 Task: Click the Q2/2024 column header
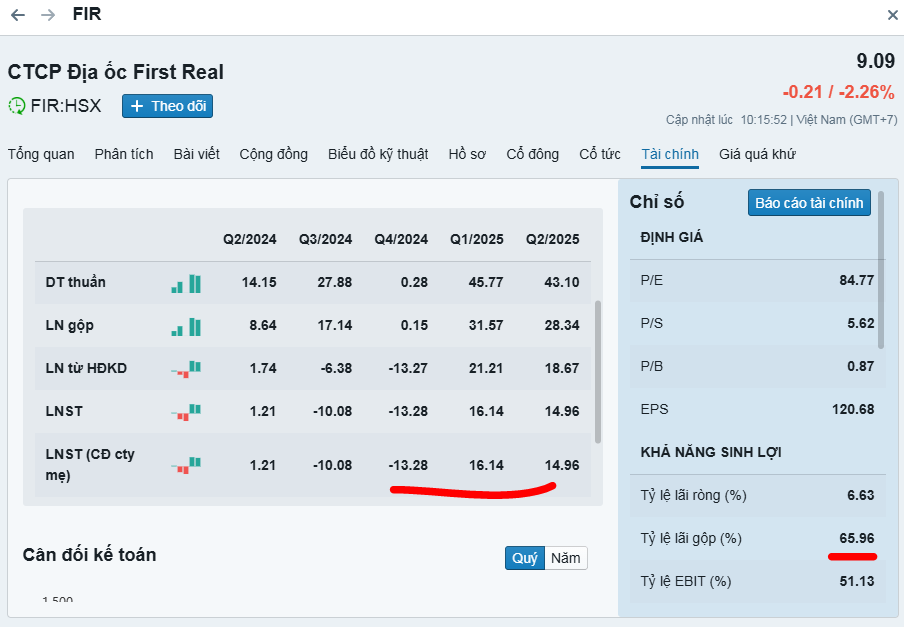click(x=250, y=239)
